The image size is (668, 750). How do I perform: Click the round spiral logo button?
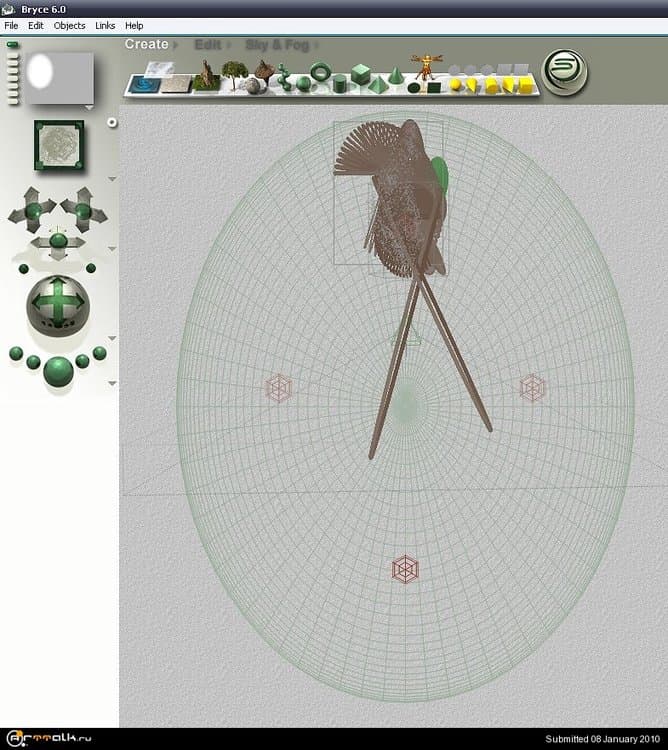(x=564, y=72)
